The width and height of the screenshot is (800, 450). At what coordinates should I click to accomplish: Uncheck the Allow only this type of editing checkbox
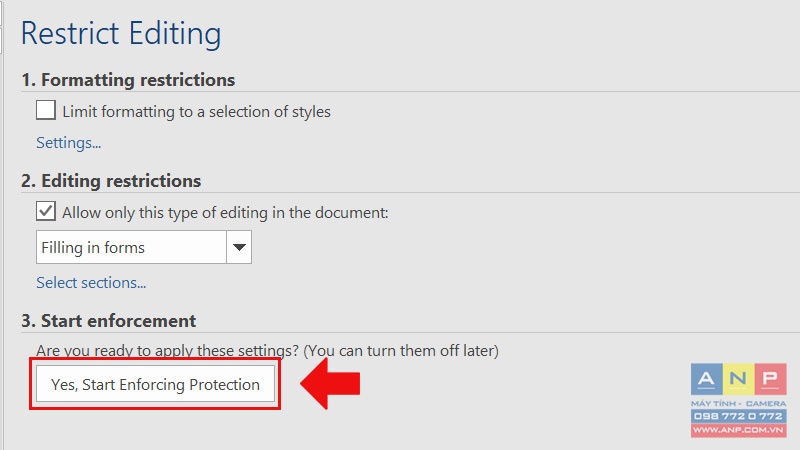click(46, 211)
